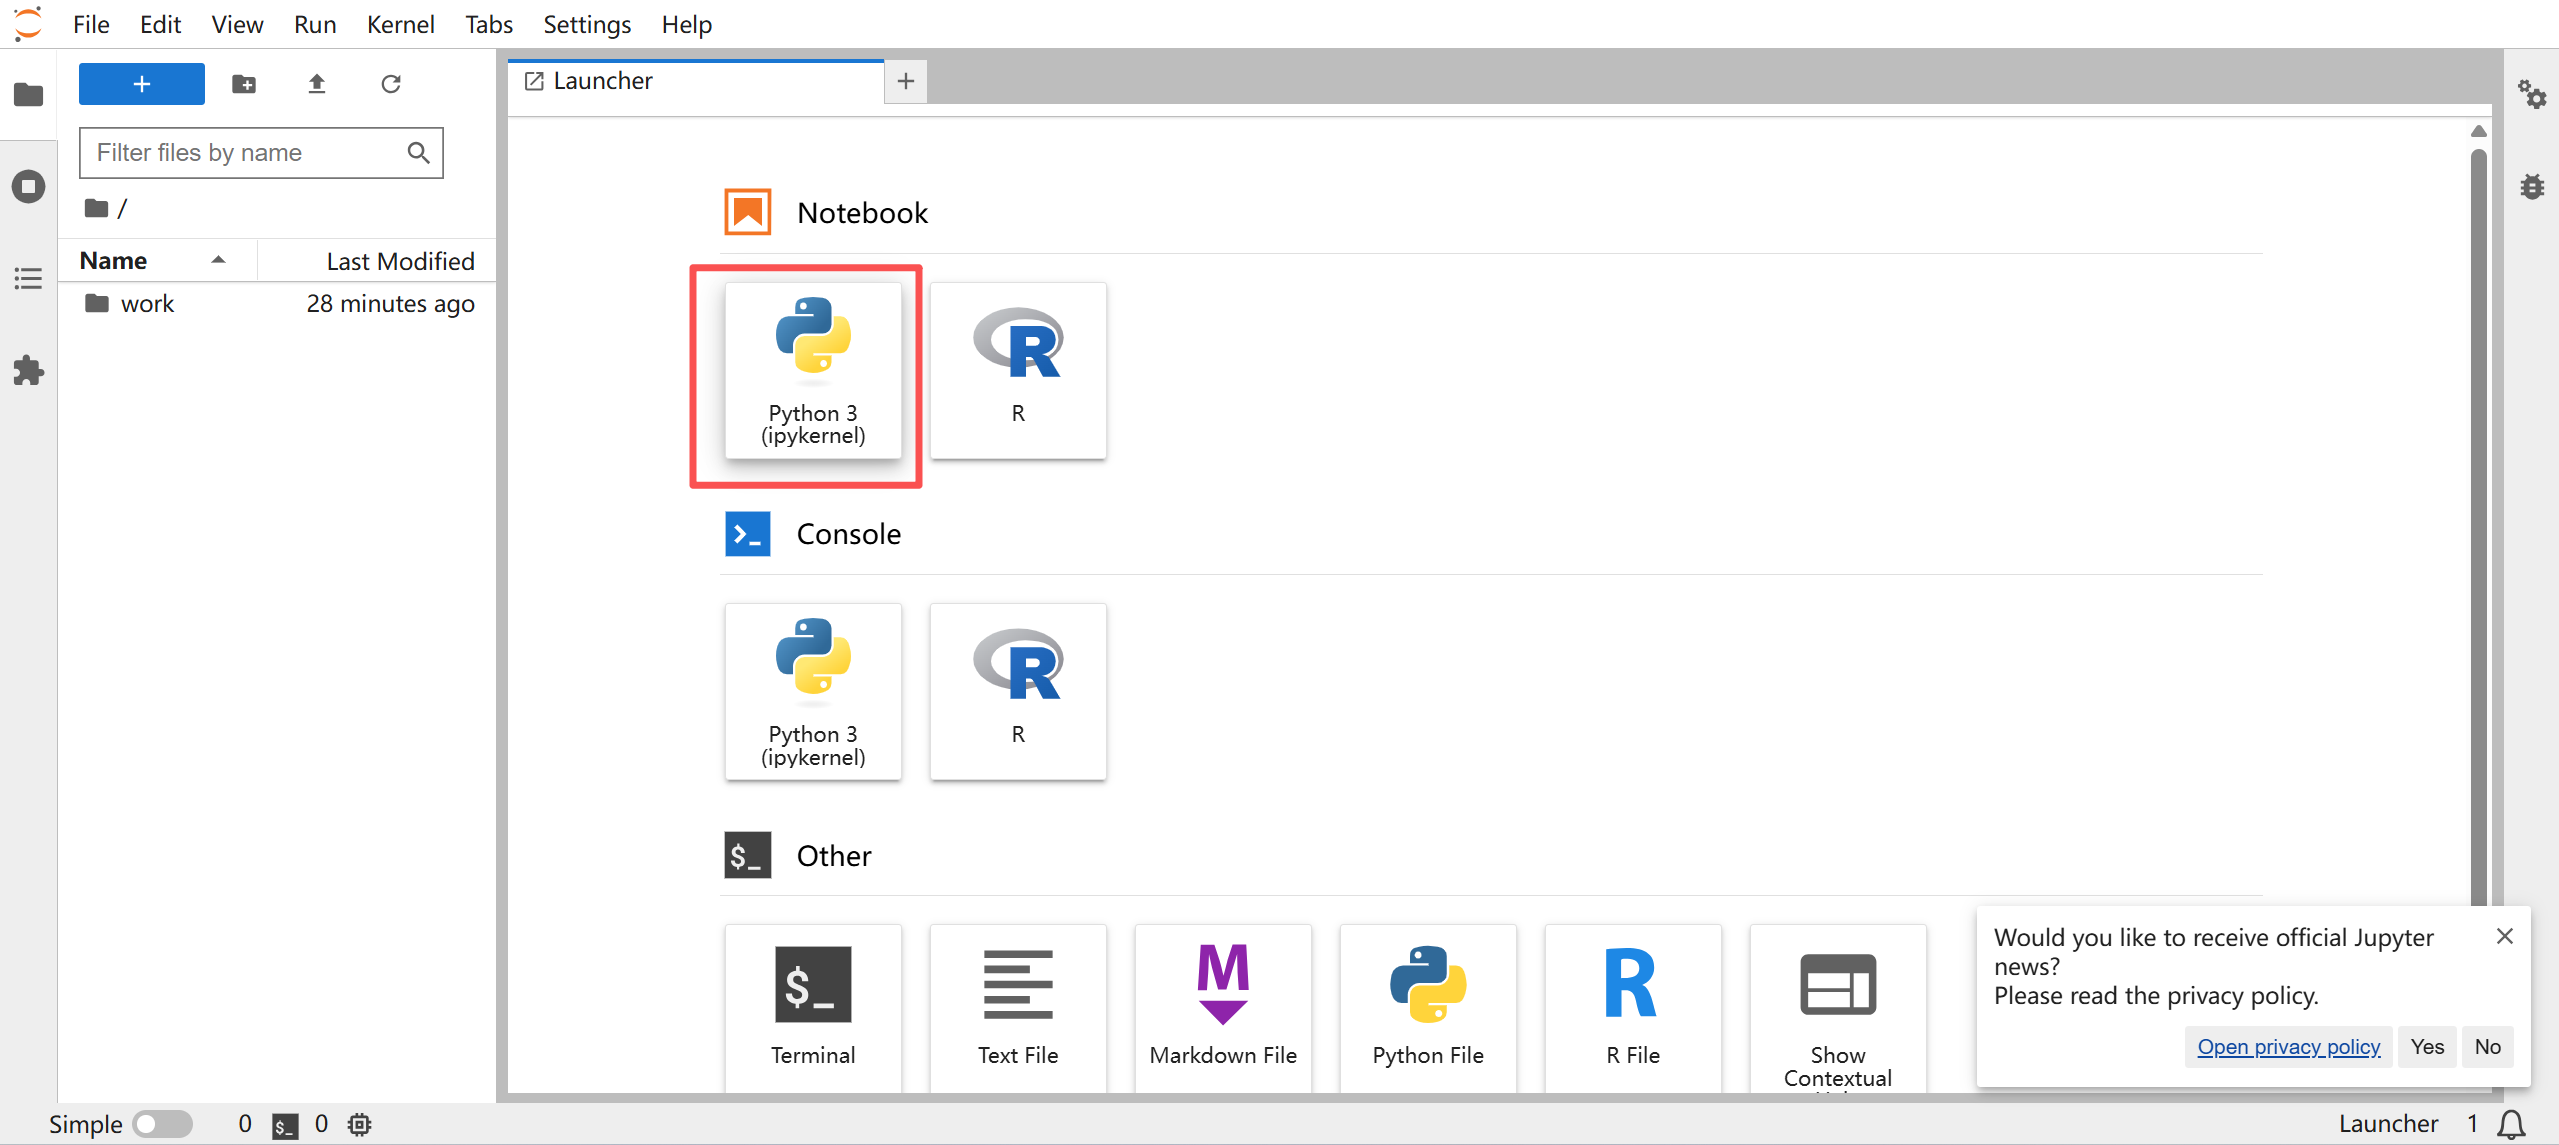Open the Kernel menu
Screen dimensions: 2559x1145
click(400, 24)
